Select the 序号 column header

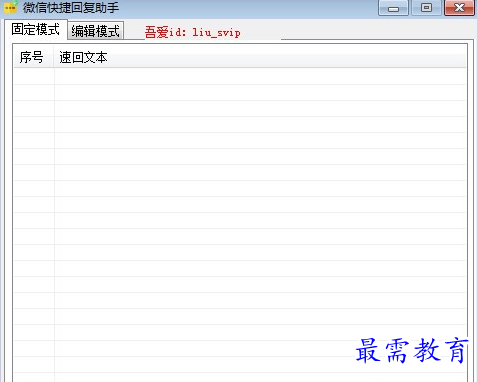point(33,57)
